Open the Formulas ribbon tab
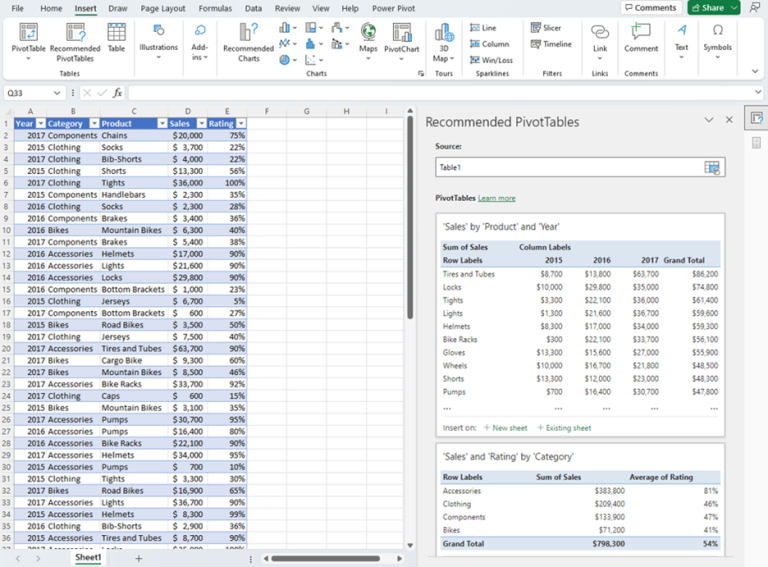The width and height of the screenshot is (768, 567). point(215,8)
